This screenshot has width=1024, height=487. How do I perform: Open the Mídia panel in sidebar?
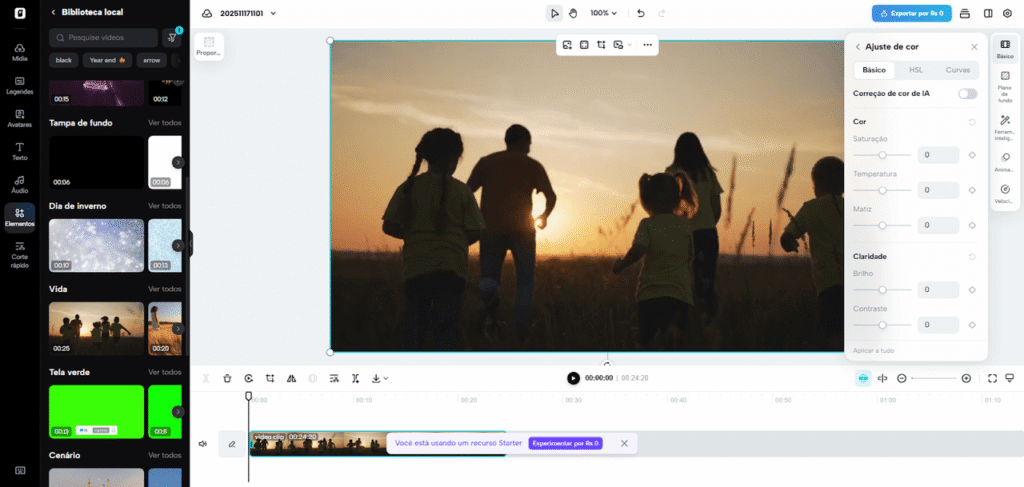coord(20,52)
